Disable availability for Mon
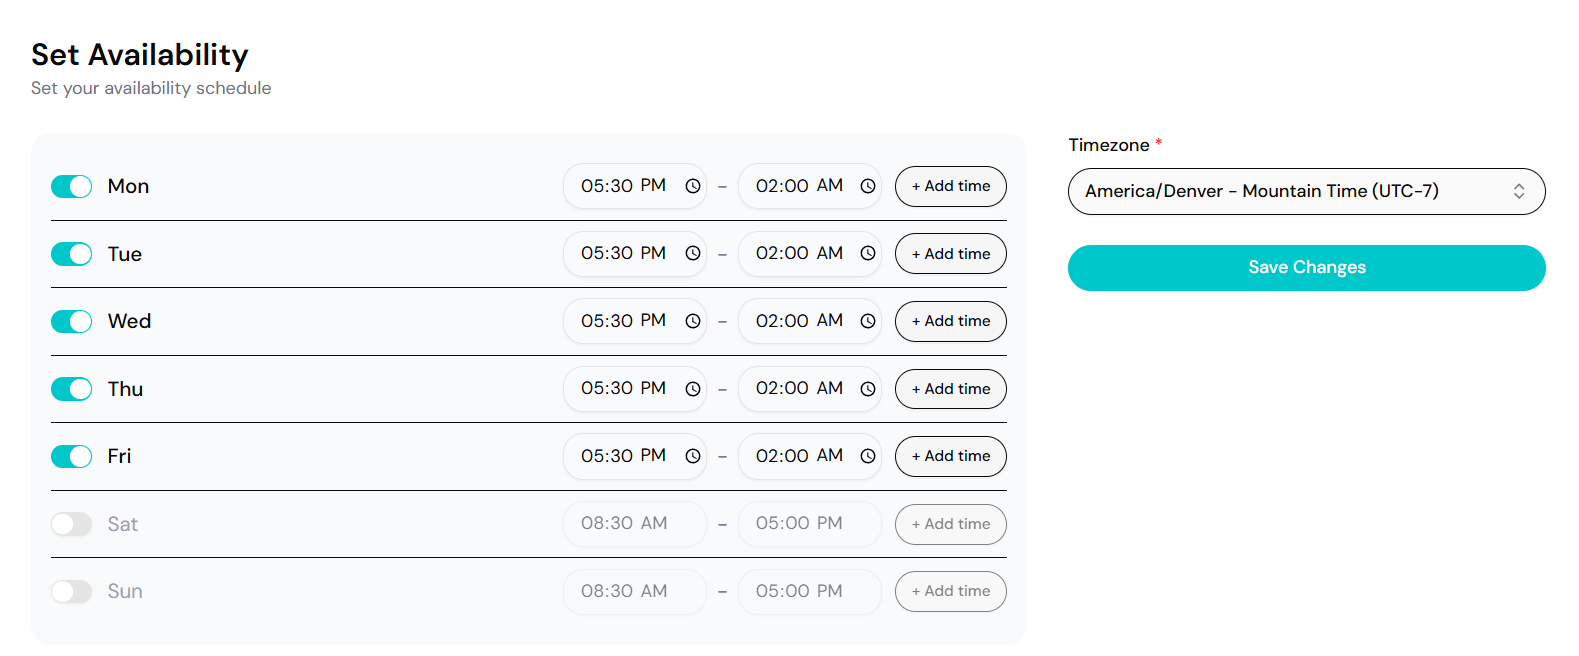Viewport: 1579px width, 656px height. (71, 186)
